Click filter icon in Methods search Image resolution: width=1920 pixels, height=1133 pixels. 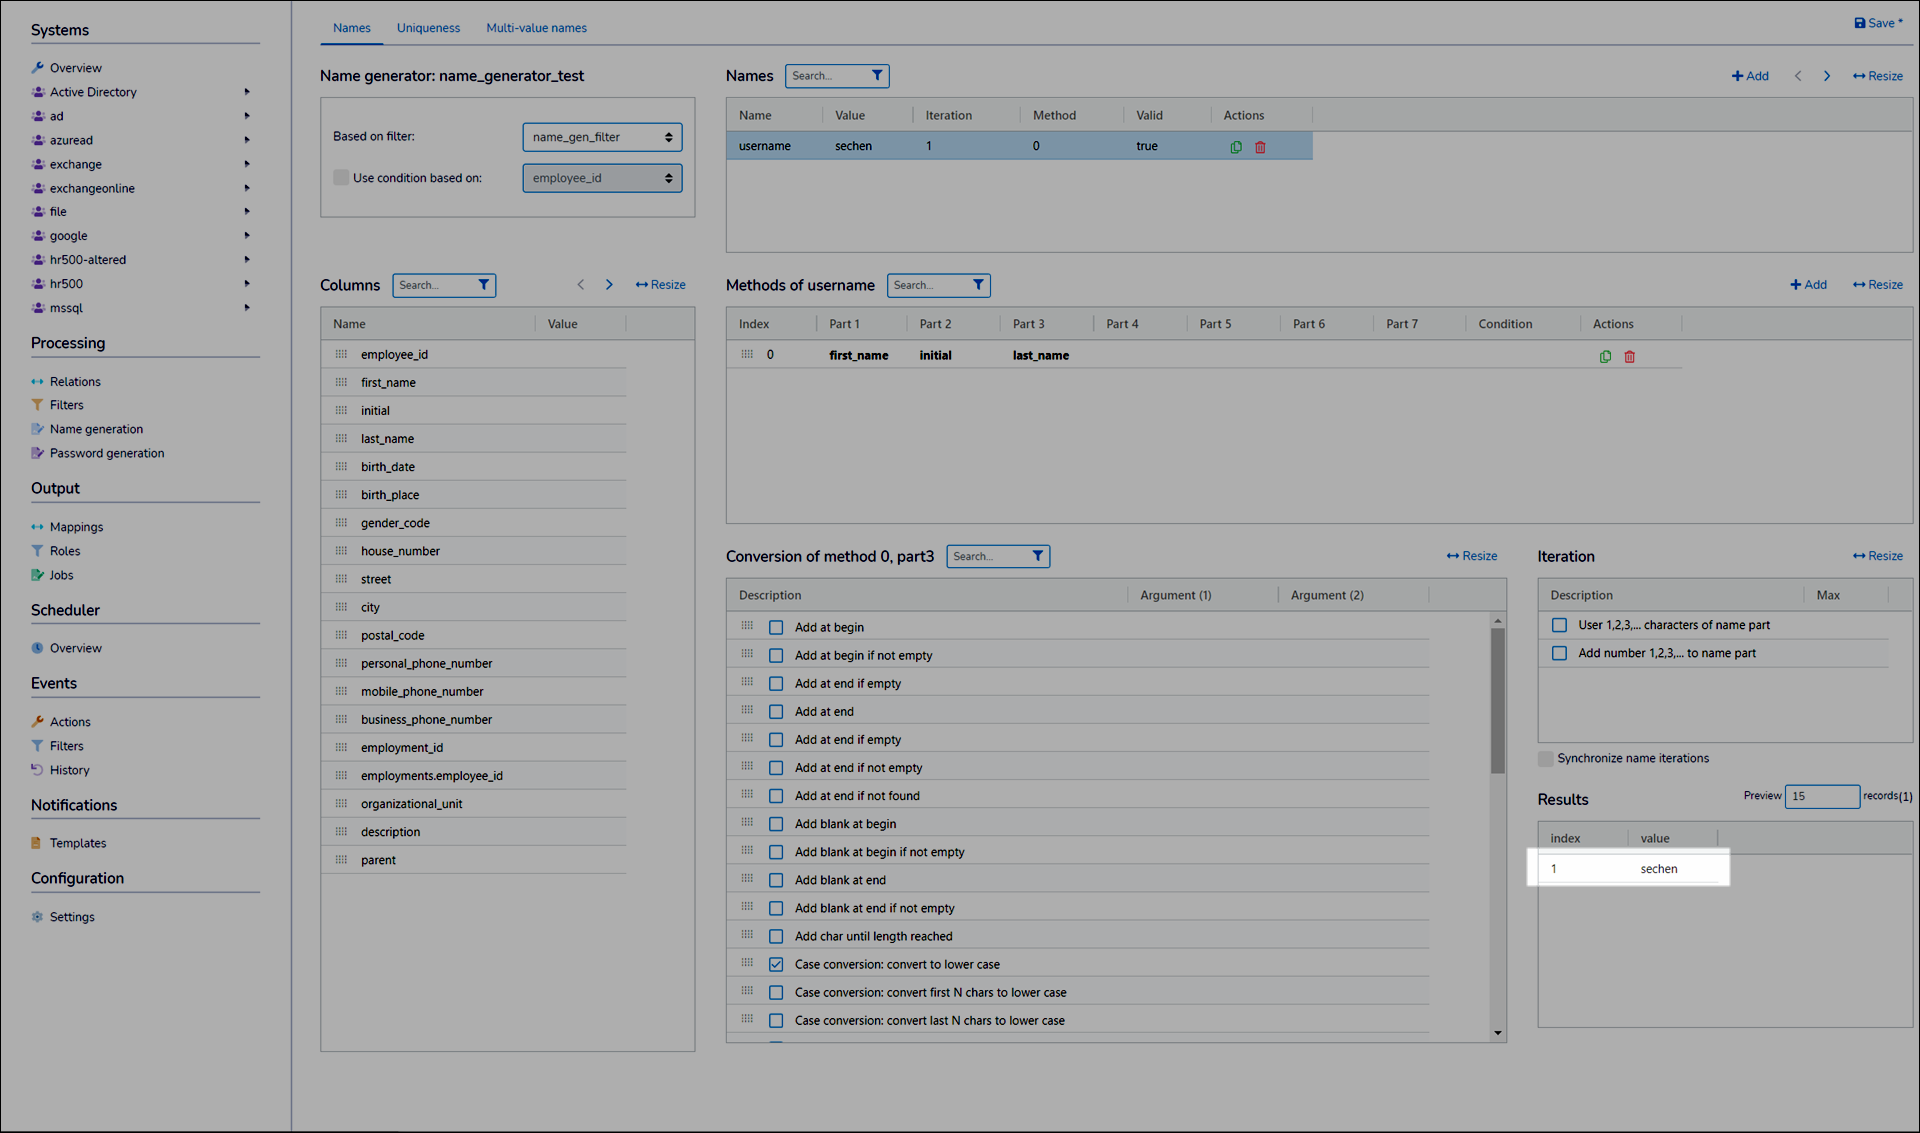(x=978, y=285)
